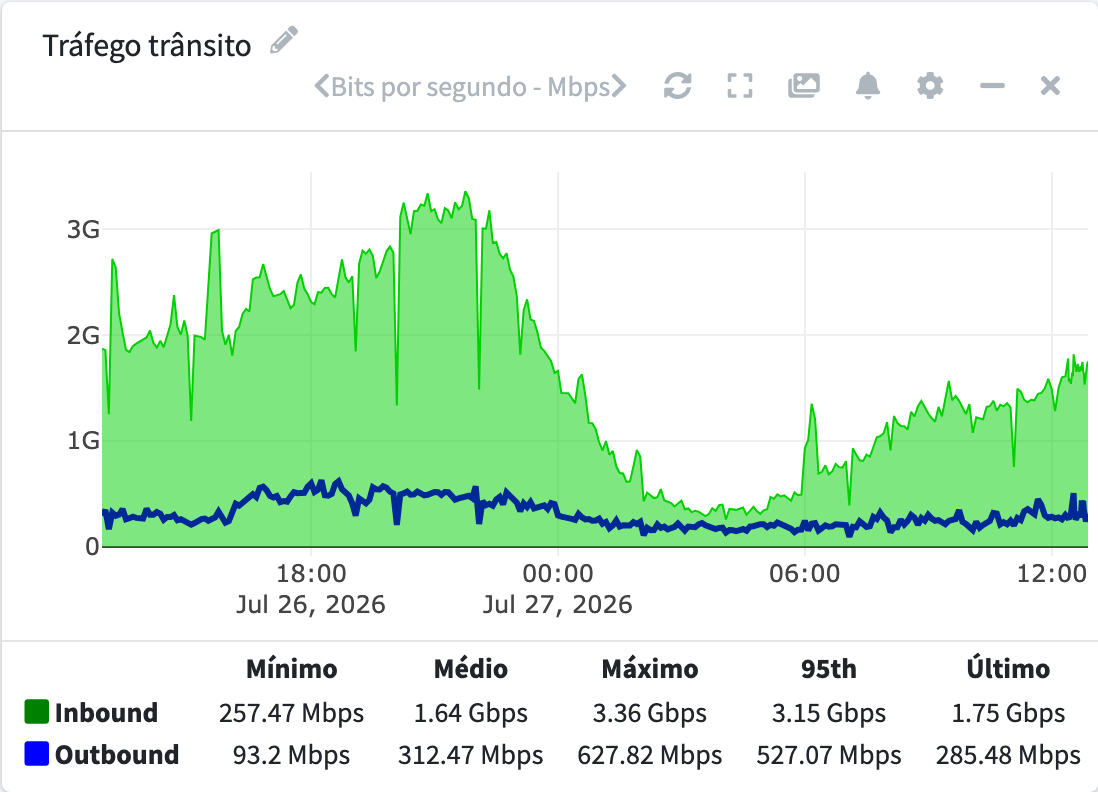This screenshot has width=1098, height=792.
Task: Export graph as image icon
Action: (x=804, y=86)
